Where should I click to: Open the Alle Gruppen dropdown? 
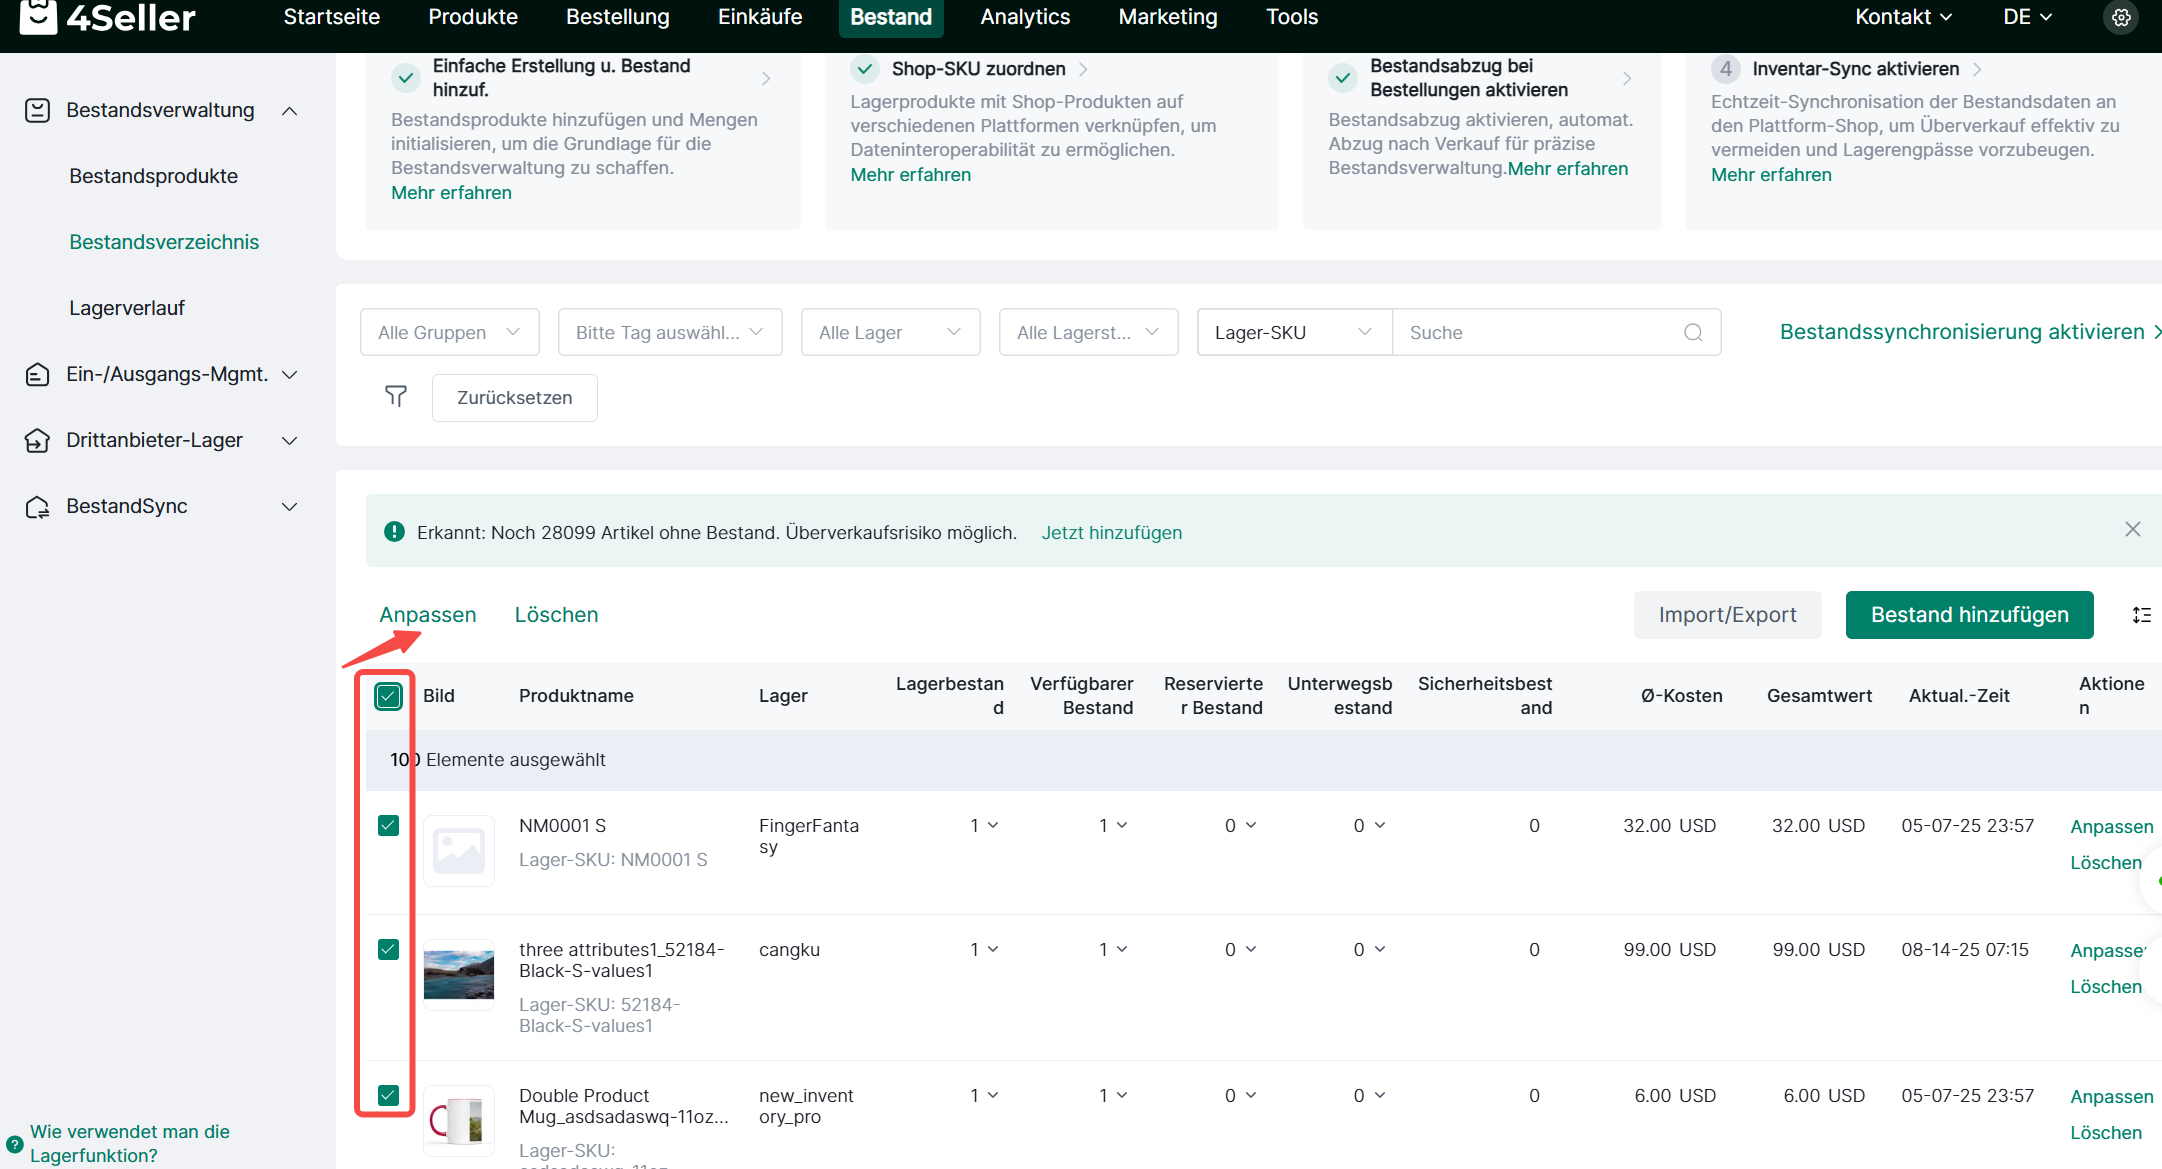point(449,332)
